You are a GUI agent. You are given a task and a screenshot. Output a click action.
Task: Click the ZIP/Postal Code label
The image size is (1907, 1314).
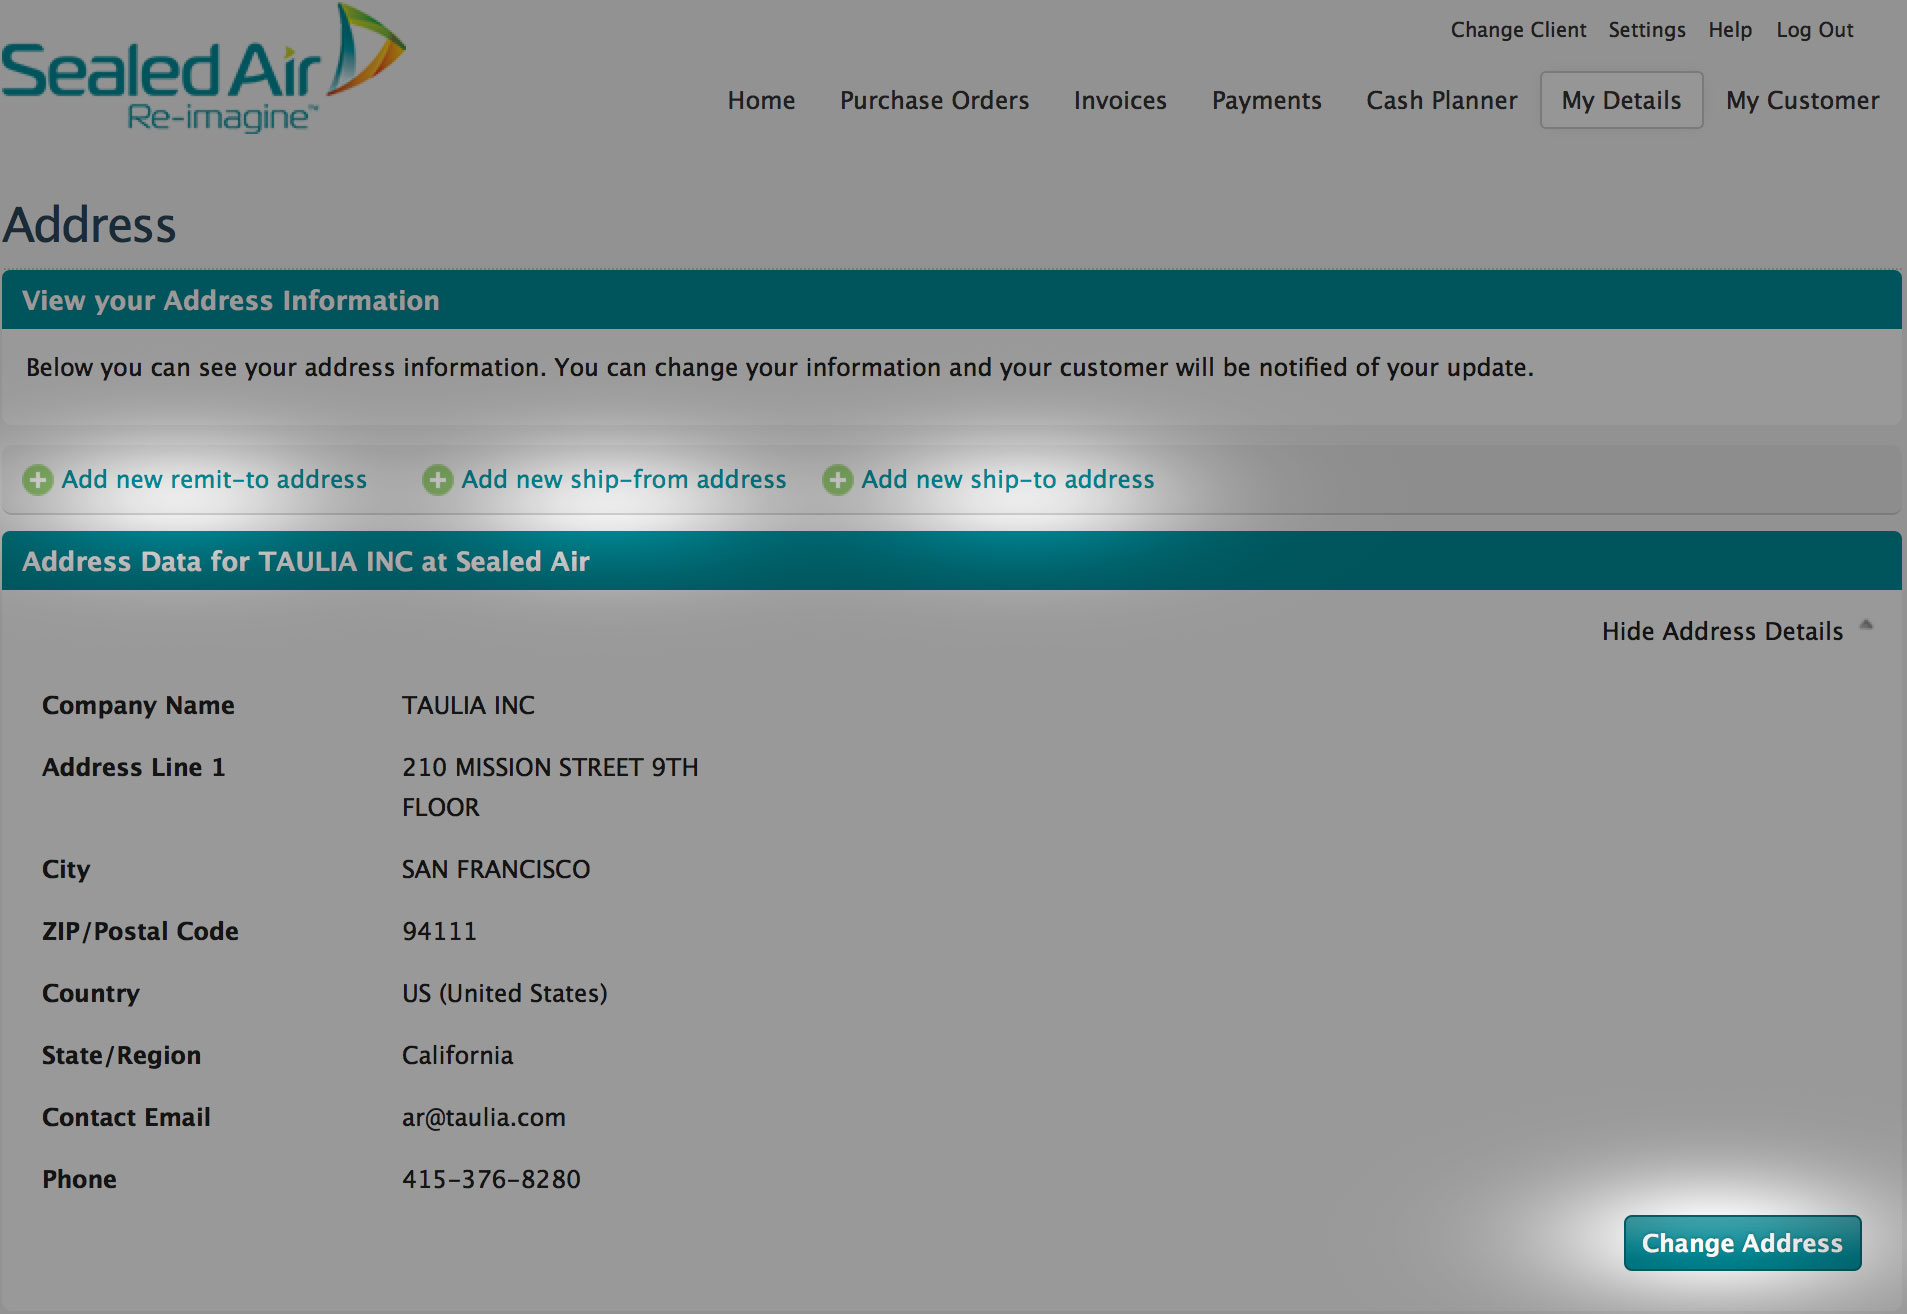point(140,931)
